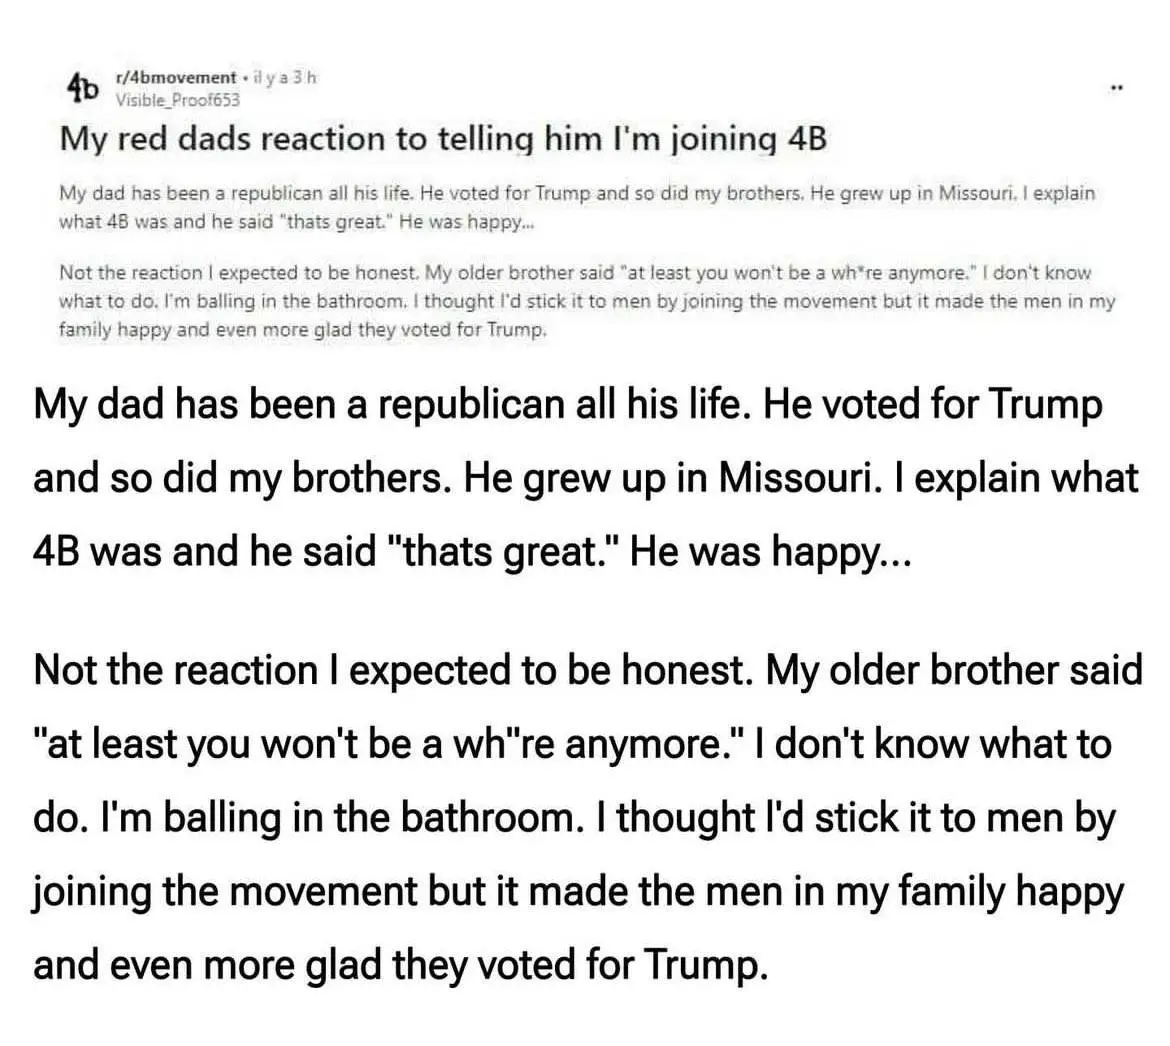Click the large line "at least you won't be"
The image size is (1170, 1046).
tap(571, 745)
